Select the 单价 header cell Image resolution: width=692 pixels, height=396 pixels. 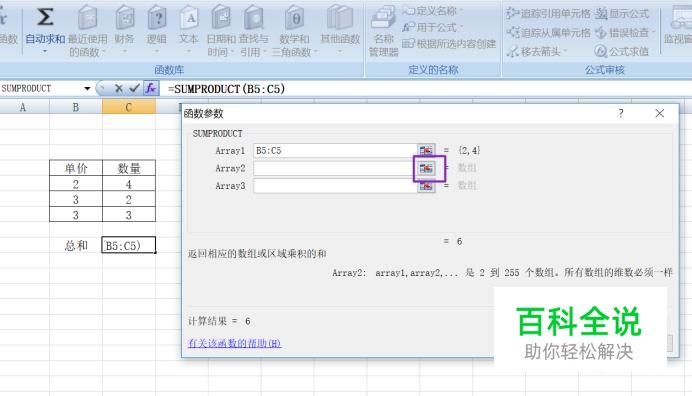coord(76,168)
